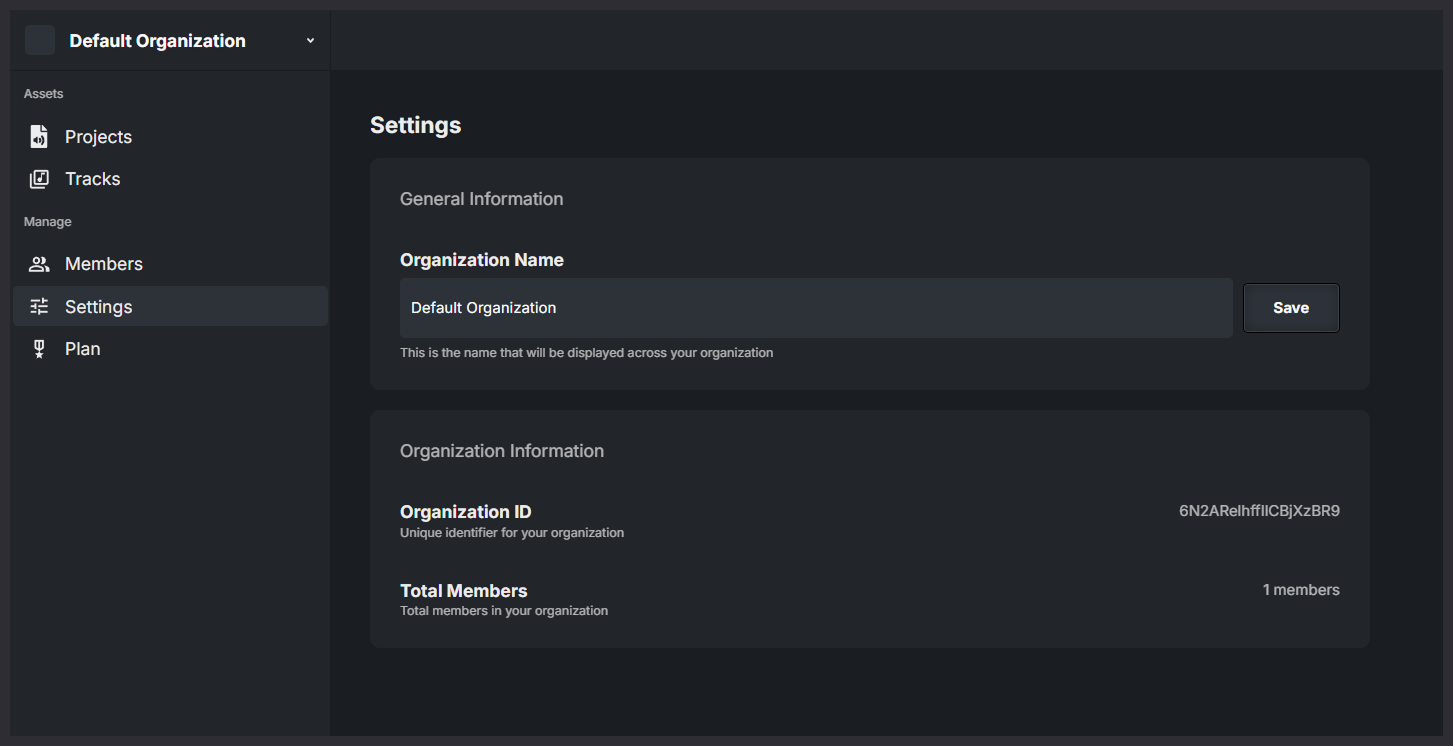The image size is (1453, 746).
Task: Click the Default Organization name in header
Action: 157,41
